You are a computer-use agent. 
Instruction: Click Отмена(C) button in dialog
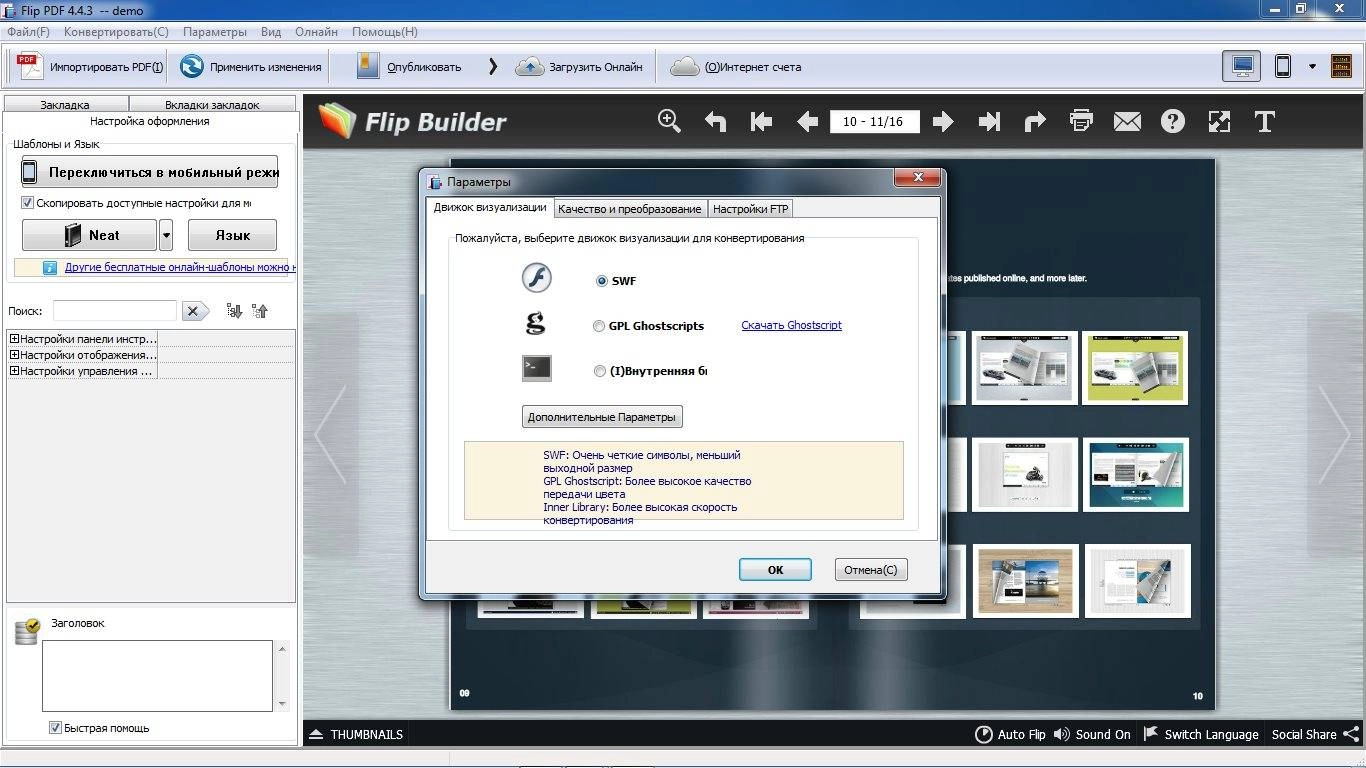[870, 569]
